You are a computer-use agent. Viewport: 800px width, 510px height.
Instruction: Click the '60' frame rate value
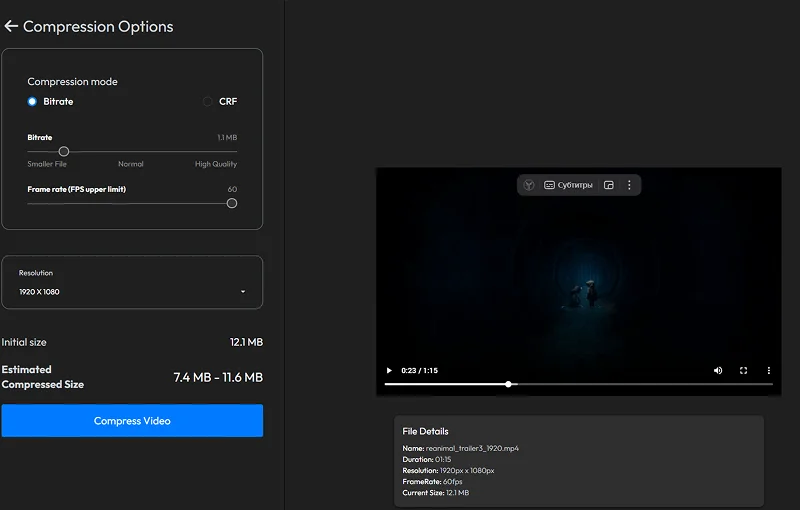(232, 189)
